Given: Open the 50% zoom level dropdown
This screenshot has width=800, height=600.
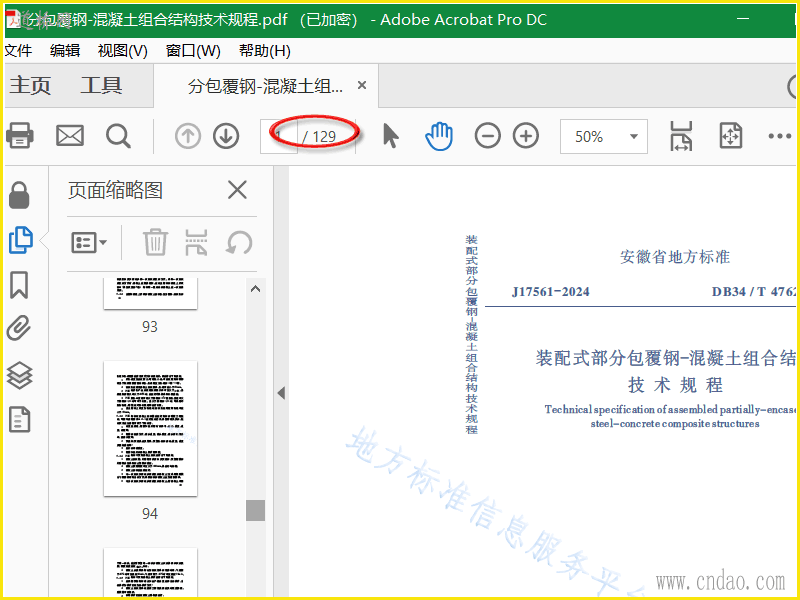Looking at the screenshot, I should 604,136.
